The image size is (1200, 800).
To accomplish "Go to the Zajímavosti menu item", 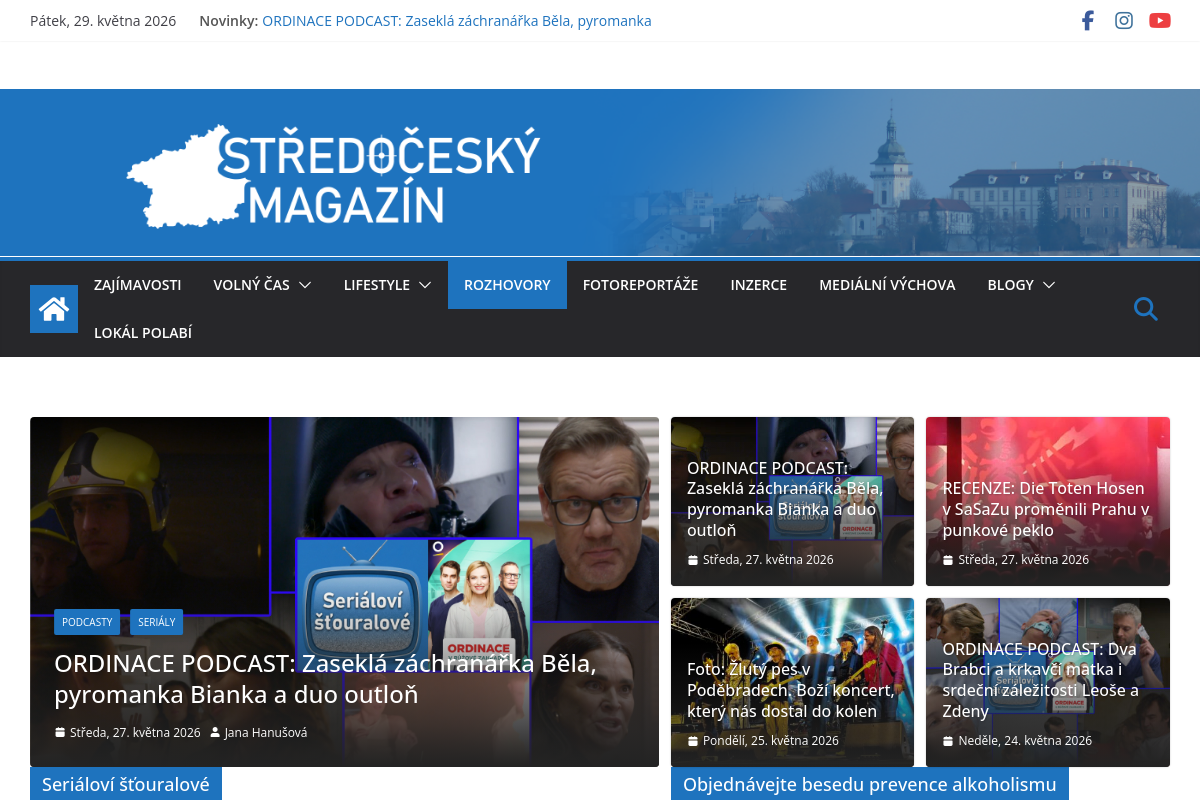I will pos(138,285).
